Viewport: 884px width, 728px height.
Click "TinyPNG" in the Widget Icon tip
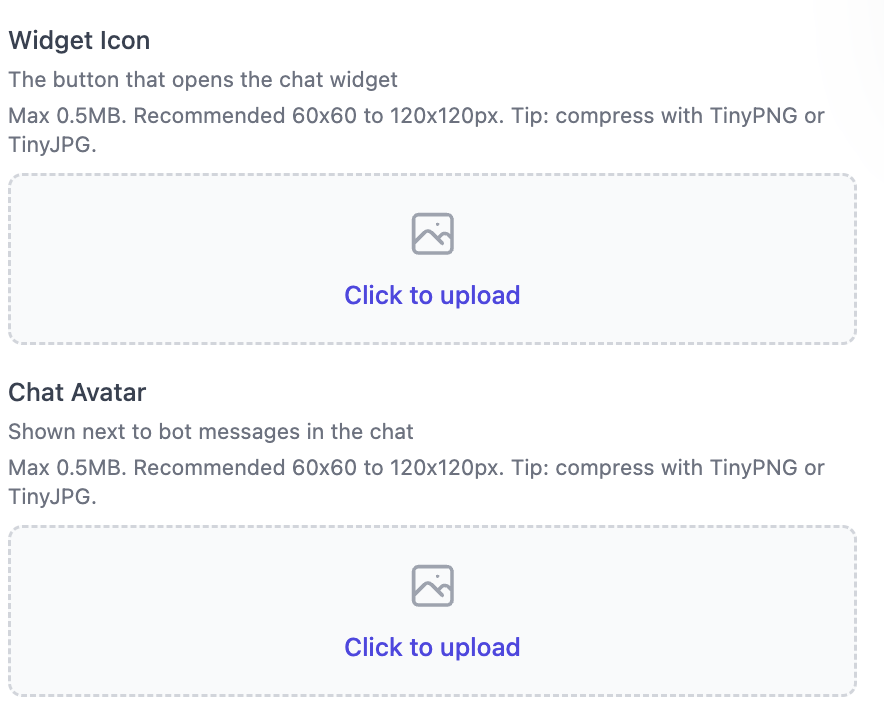[x=754, y=115]
